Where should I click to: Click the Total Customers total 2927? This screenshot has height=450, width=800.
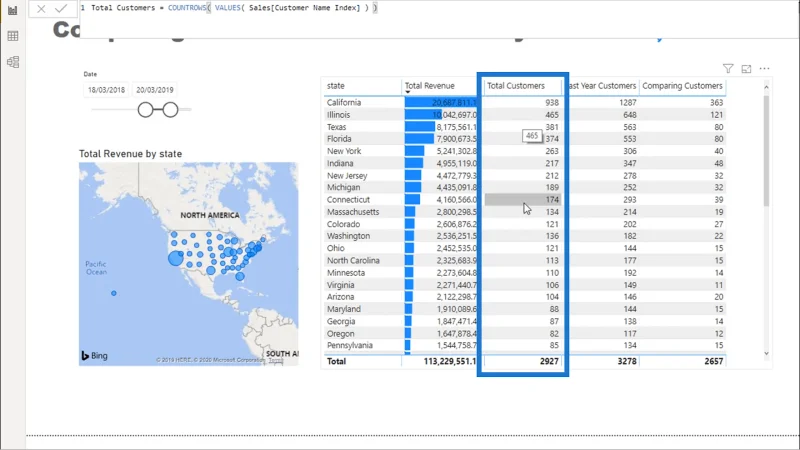[x=549, y=361]
